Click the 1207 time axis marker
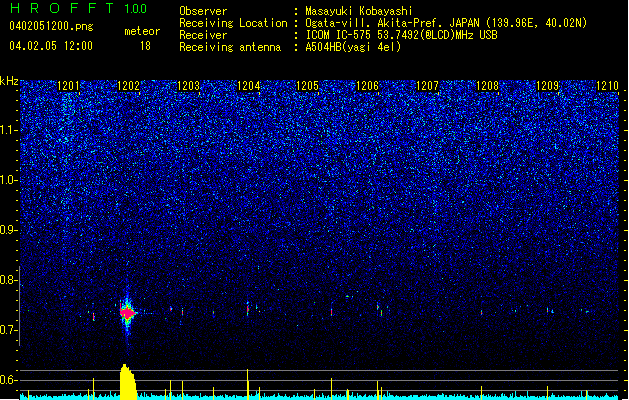The height and width of the screenshot is (400, 629). pyautogui.click(x=427, y=86)
